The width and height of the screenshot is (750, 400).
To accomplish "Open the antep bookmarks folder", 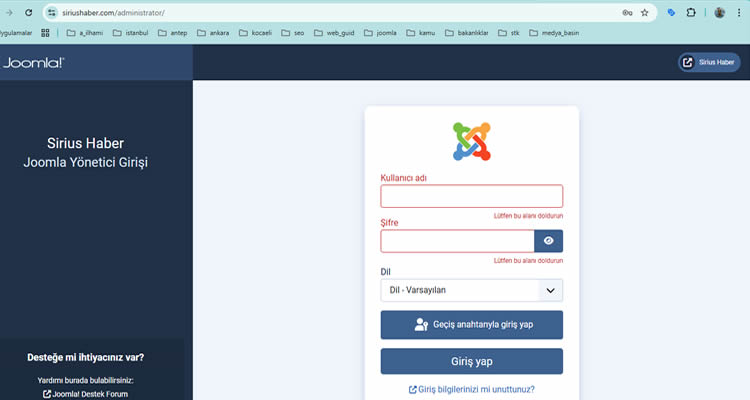I will click(173, 33).
